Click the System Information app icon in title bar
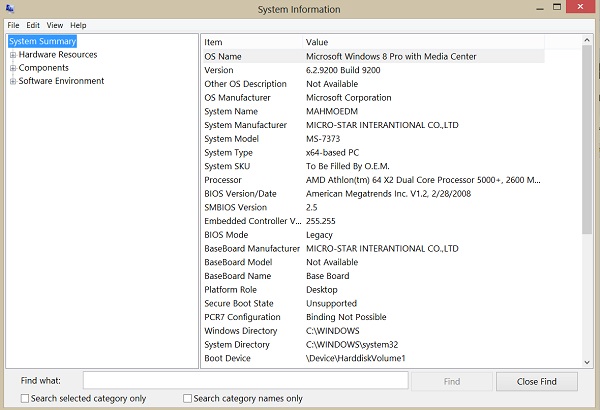600x410 pixels. (10, 8)
